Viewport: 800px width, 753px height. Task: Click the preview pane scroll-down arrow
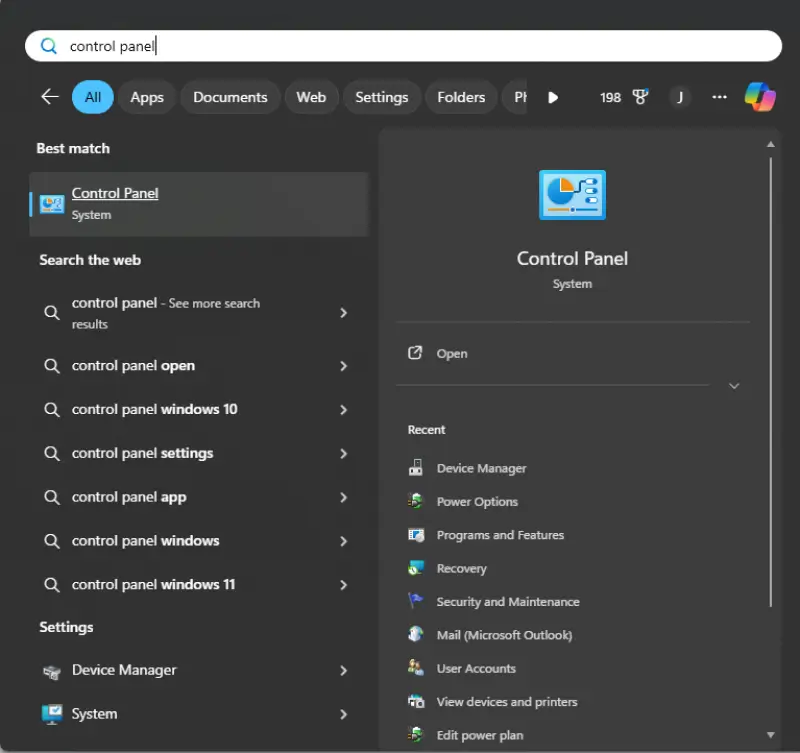tap(770, 735)
